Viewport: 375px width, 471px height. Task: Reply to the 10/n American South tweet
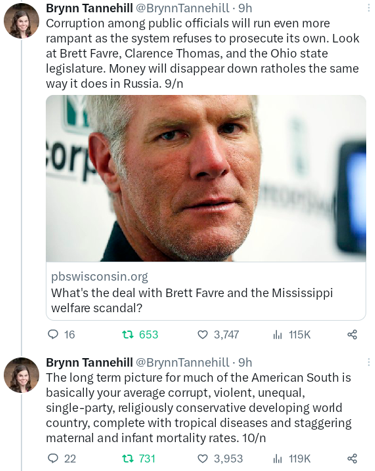pos(53,458)
